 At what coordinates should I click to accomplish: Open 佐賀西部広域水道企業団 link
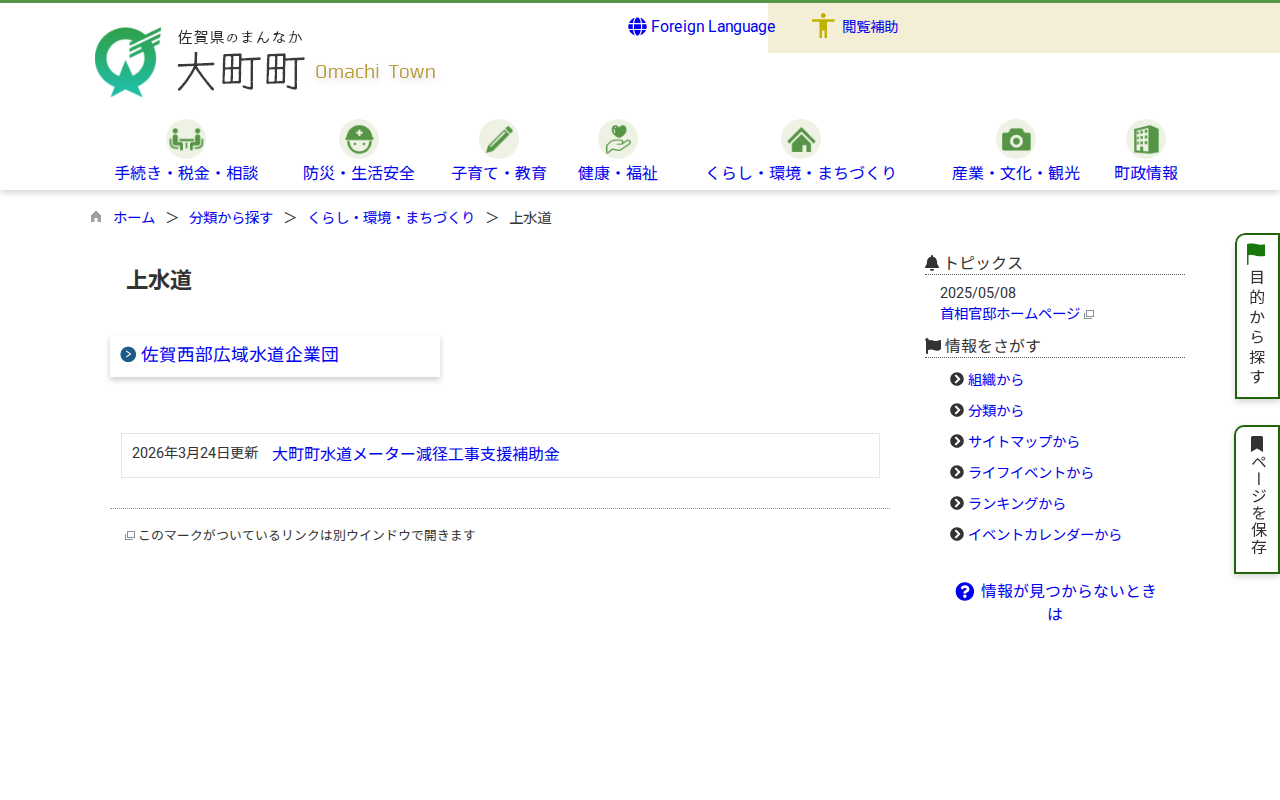pyautogui.click(x=240, y=354)
